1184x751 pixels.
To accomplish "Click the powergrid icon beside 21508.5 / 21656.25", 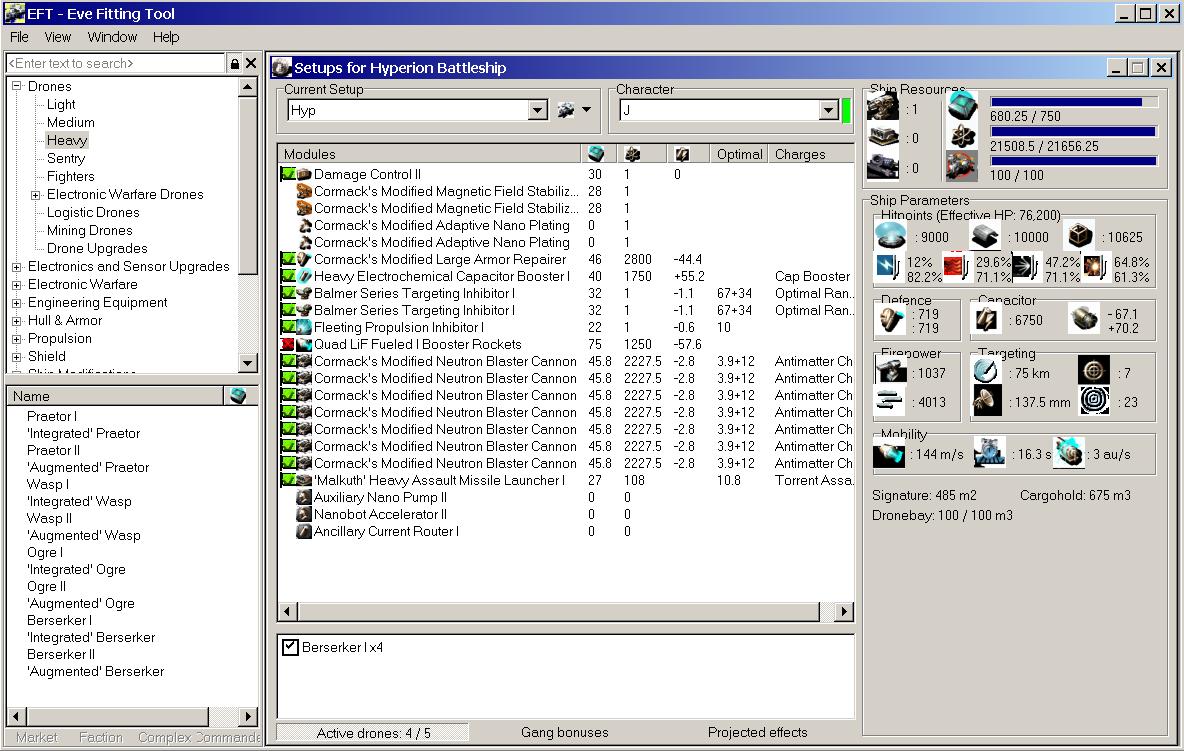I will pos(962,137).
